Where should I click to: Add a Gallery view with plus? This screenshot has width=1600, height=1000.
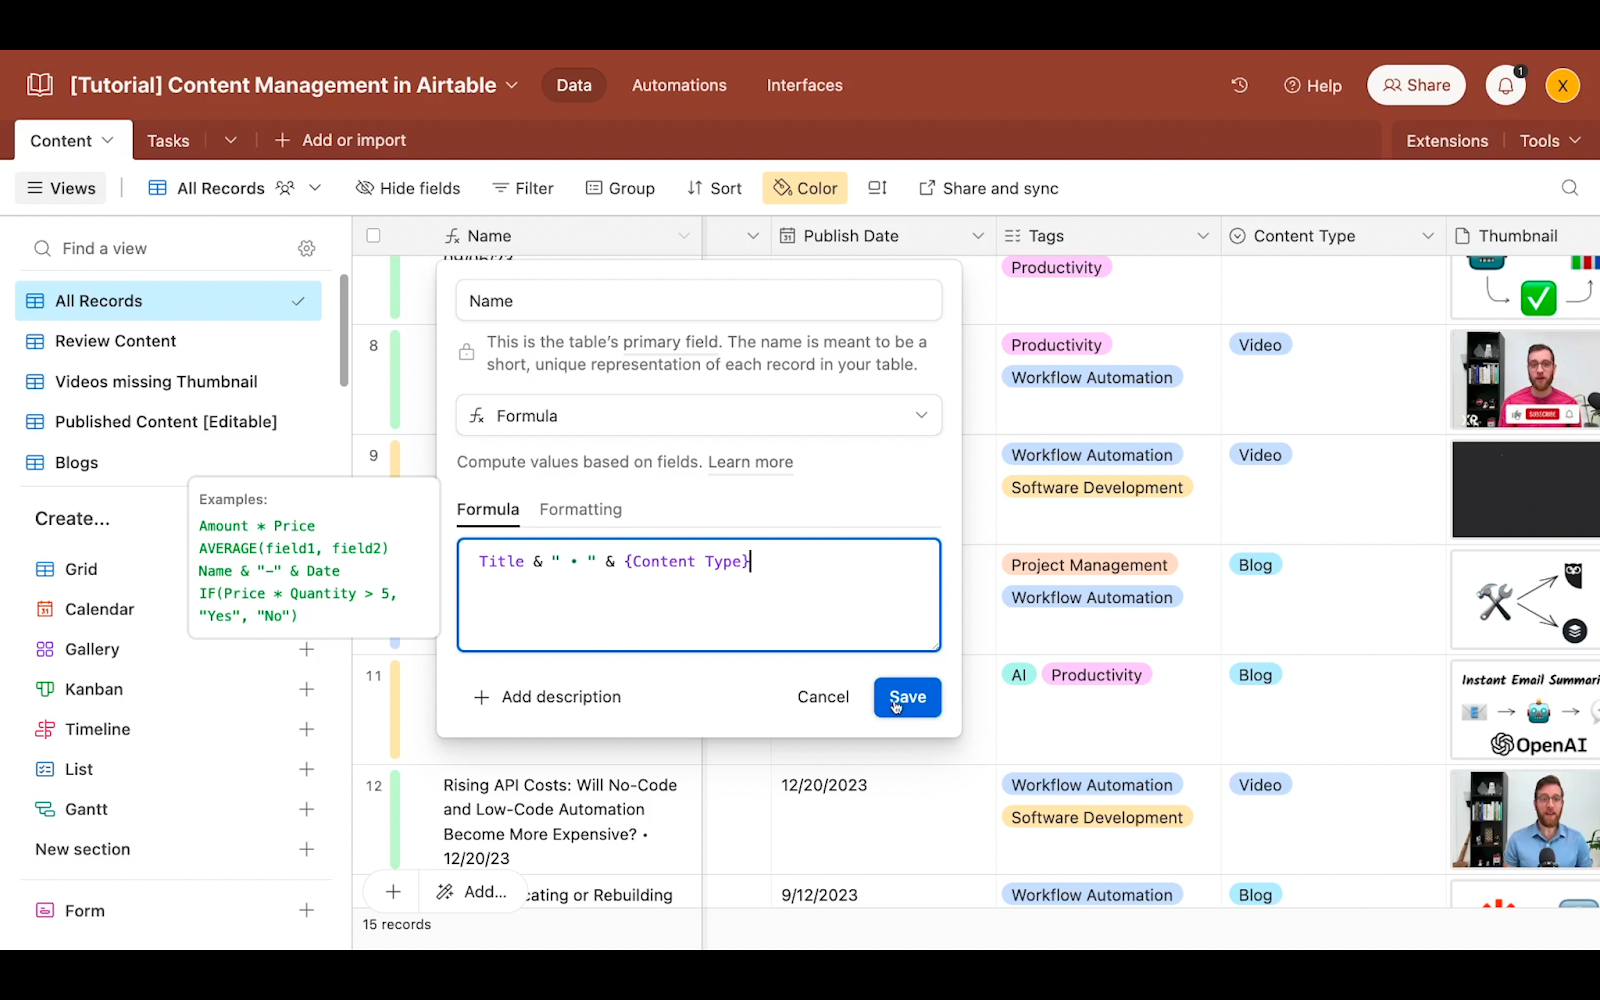click(x=307, y=649)
